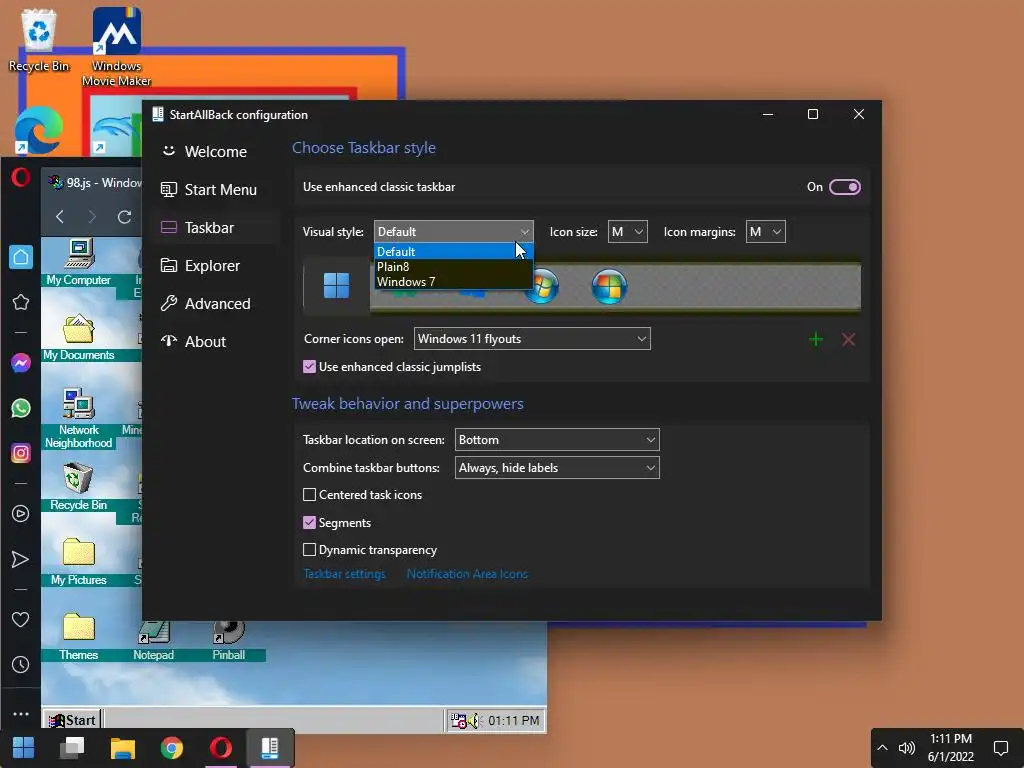The image size is (1024, 768).
Task: Open Instagram in Opera sidebar
Action: tap(21, 453)
